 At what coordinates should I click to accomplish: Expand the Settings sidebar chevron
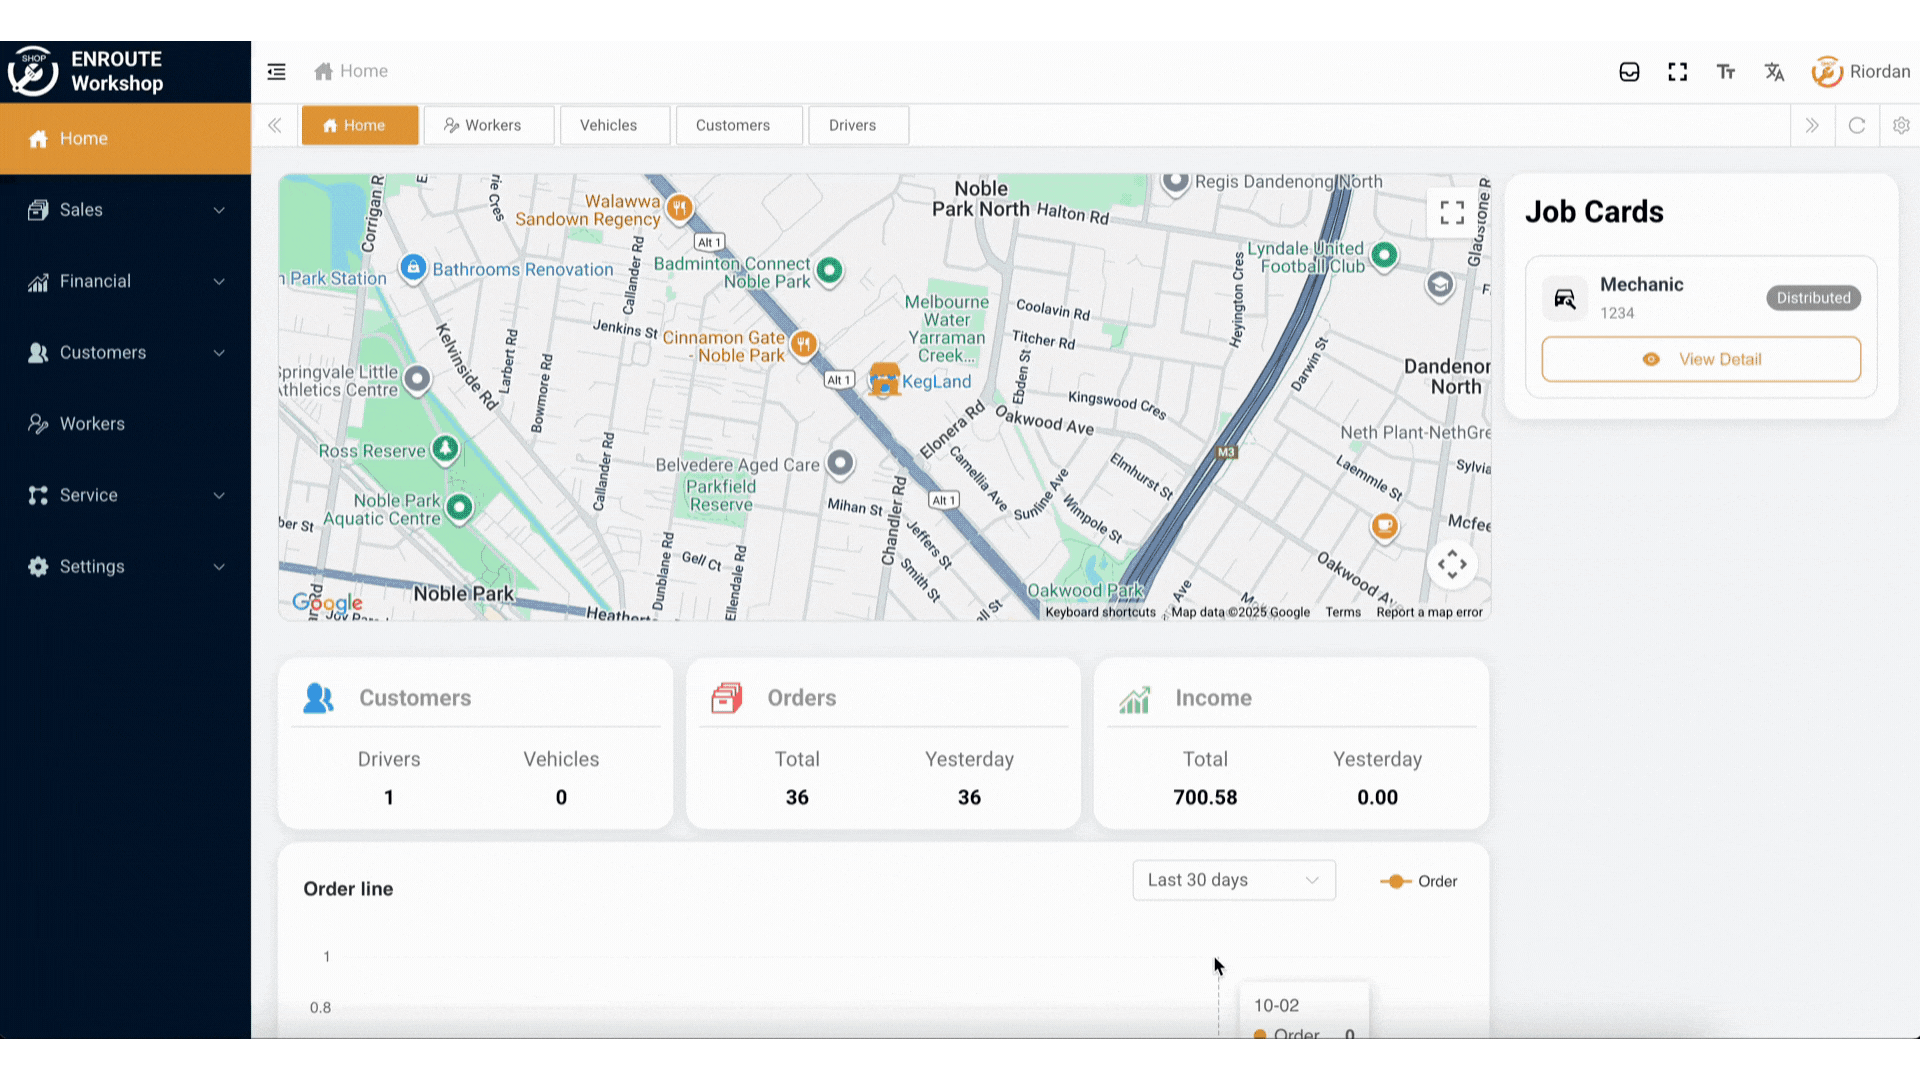click(x=219, y=566)
